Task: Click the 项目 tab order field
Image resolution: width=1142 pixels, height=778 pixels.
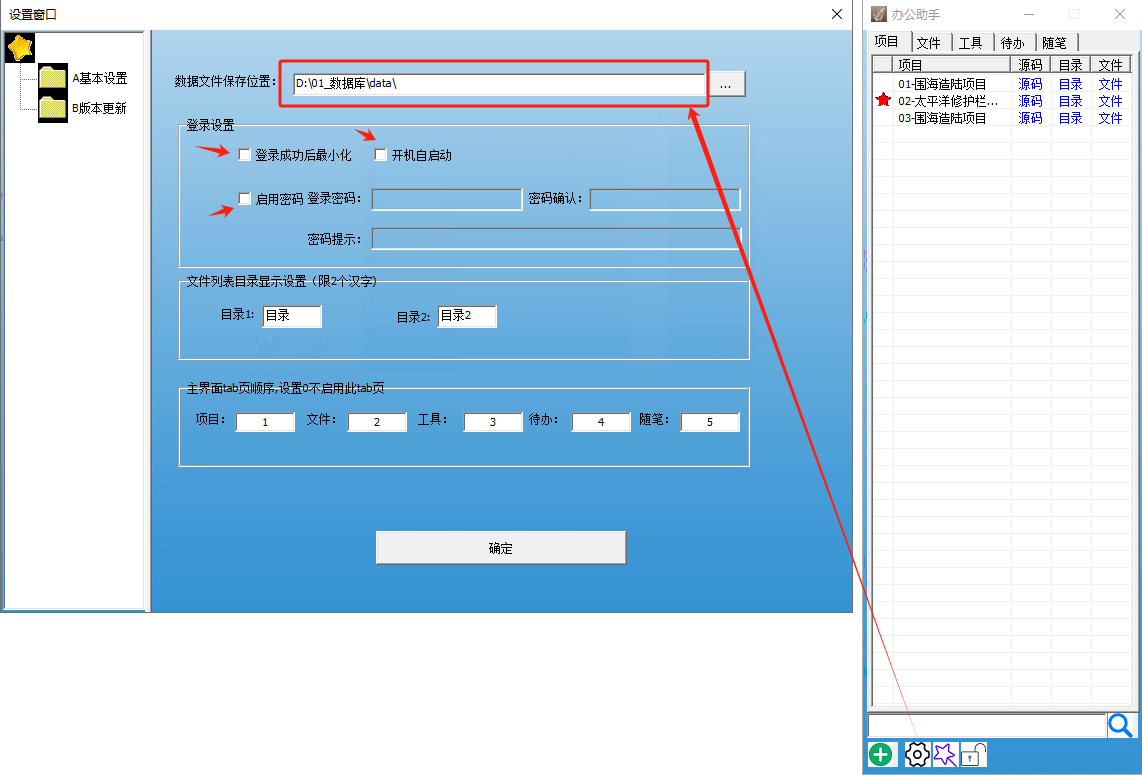Action: tap(265, 422)
